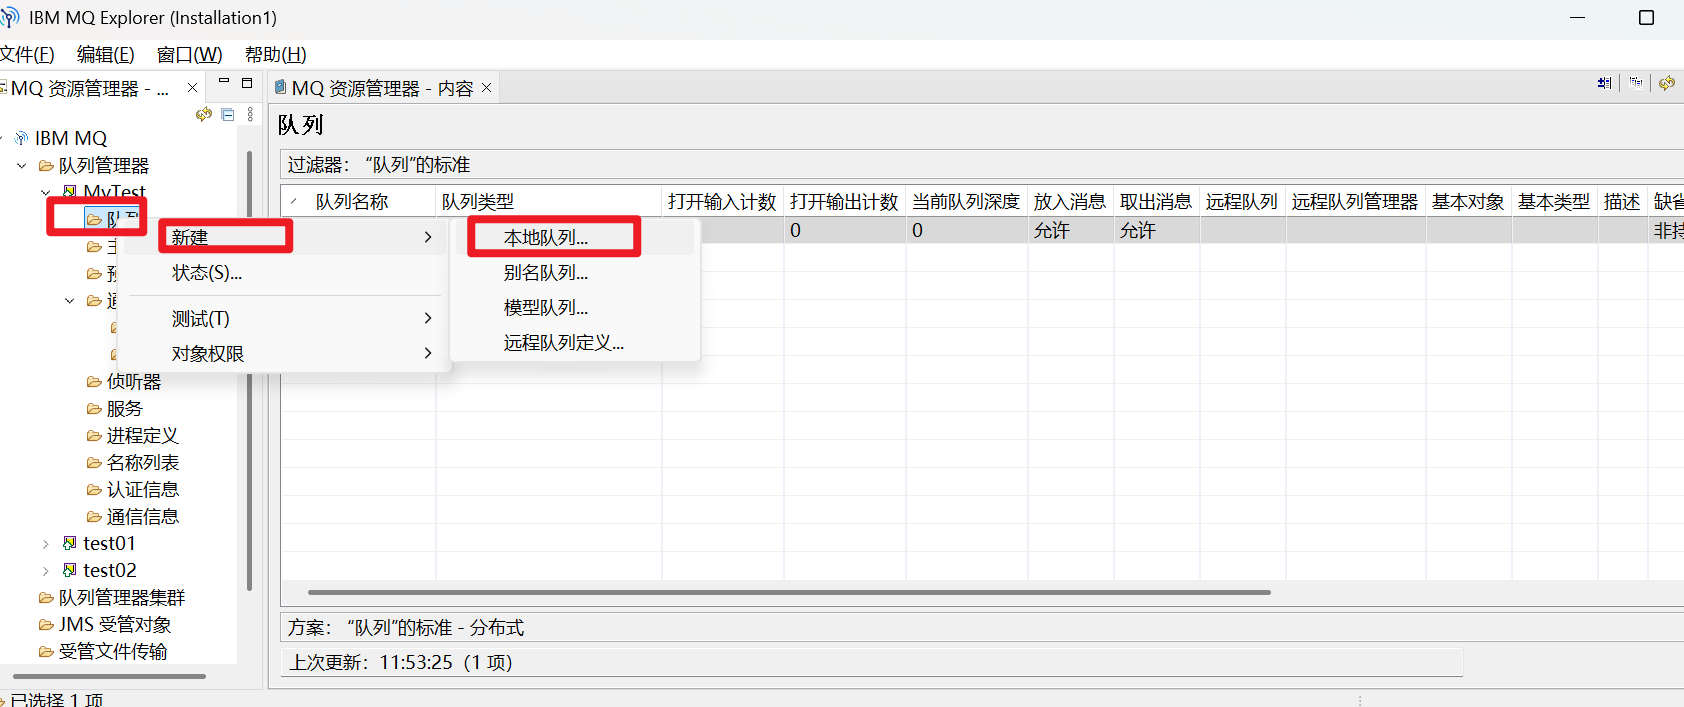Close the MQ 资源管理器 - 内容 tab
The width and height of the screenshot is (1684, 707).
tap(486, 88)
